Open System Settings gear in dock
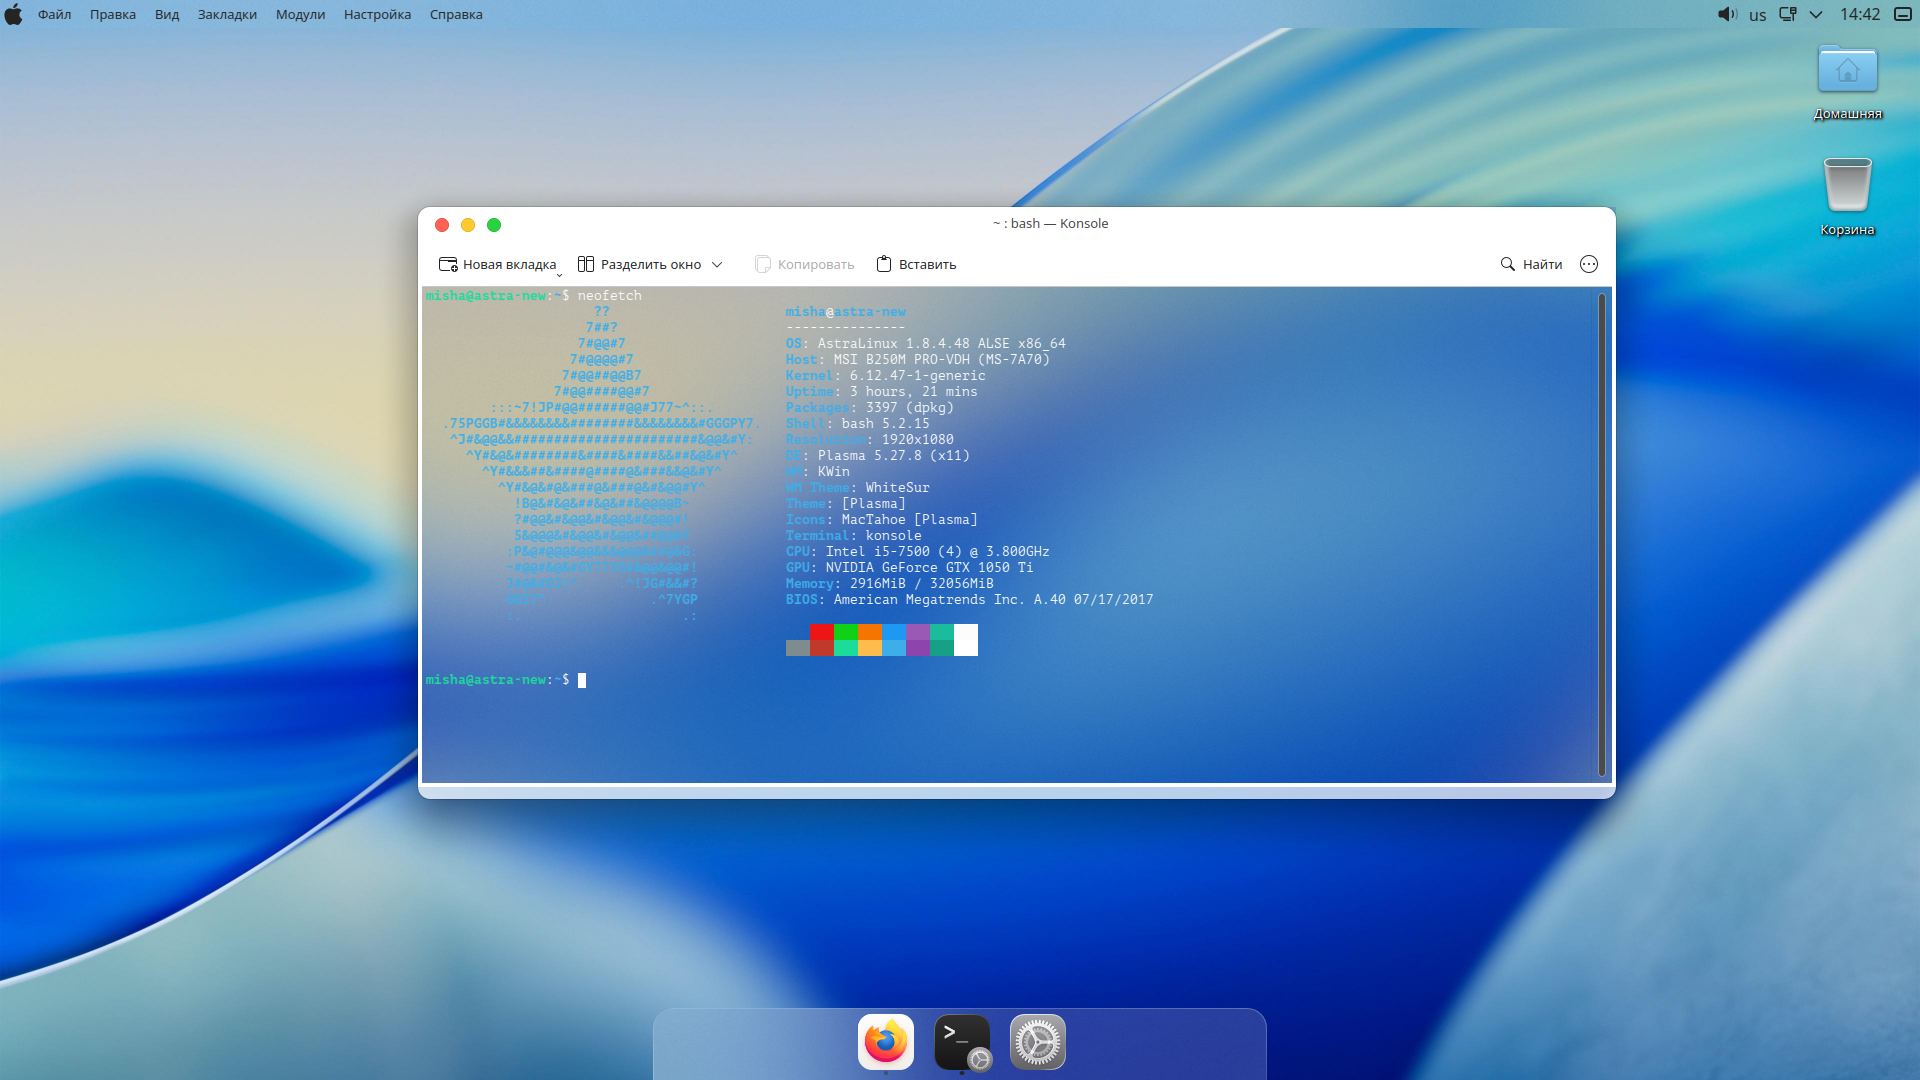1920x1080 pixels. 1037,1042
